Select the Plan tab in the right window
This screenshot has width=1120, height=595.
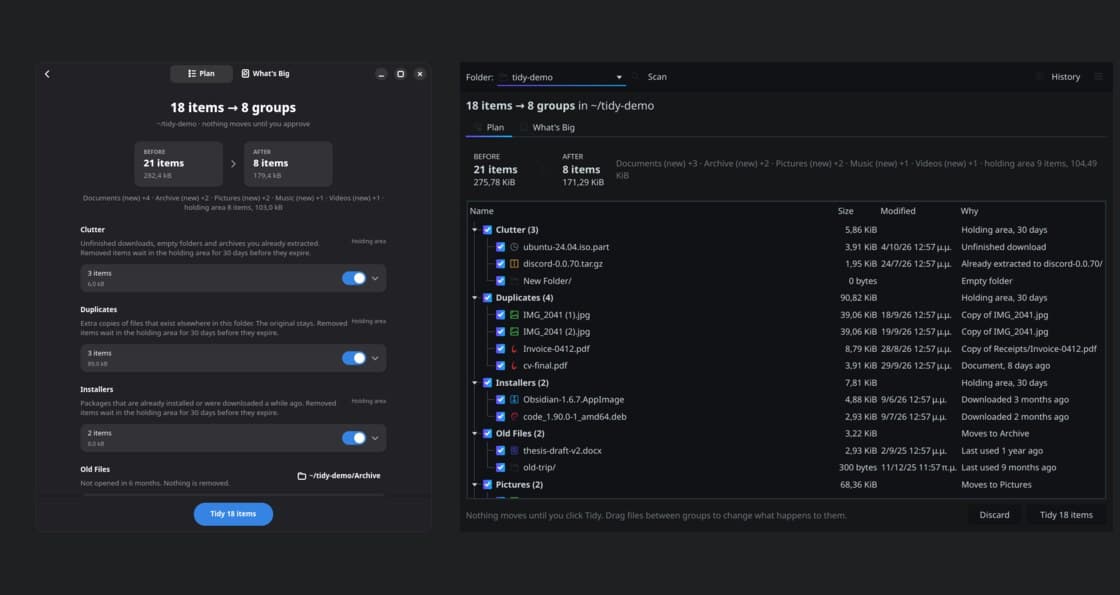coord(489,127)
